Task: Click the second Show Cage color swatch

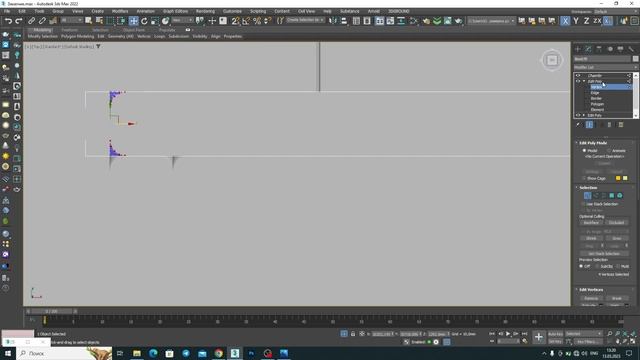Action: click(x=625, y=178)
